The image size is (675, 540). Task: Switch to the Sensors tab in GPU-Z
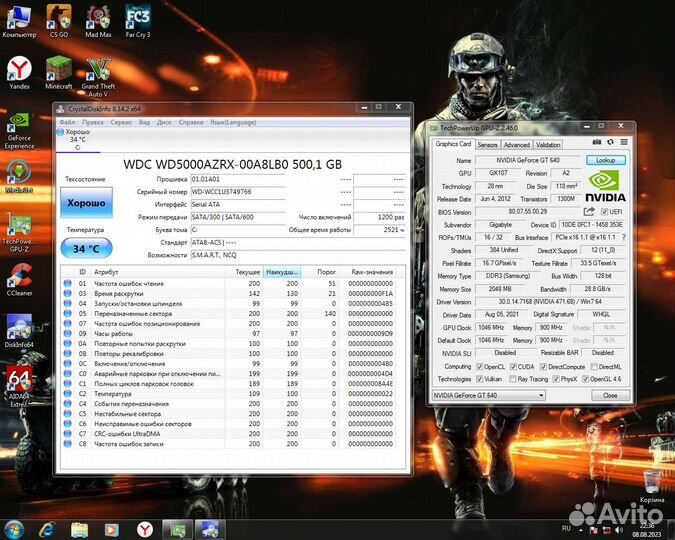point(487,145)
